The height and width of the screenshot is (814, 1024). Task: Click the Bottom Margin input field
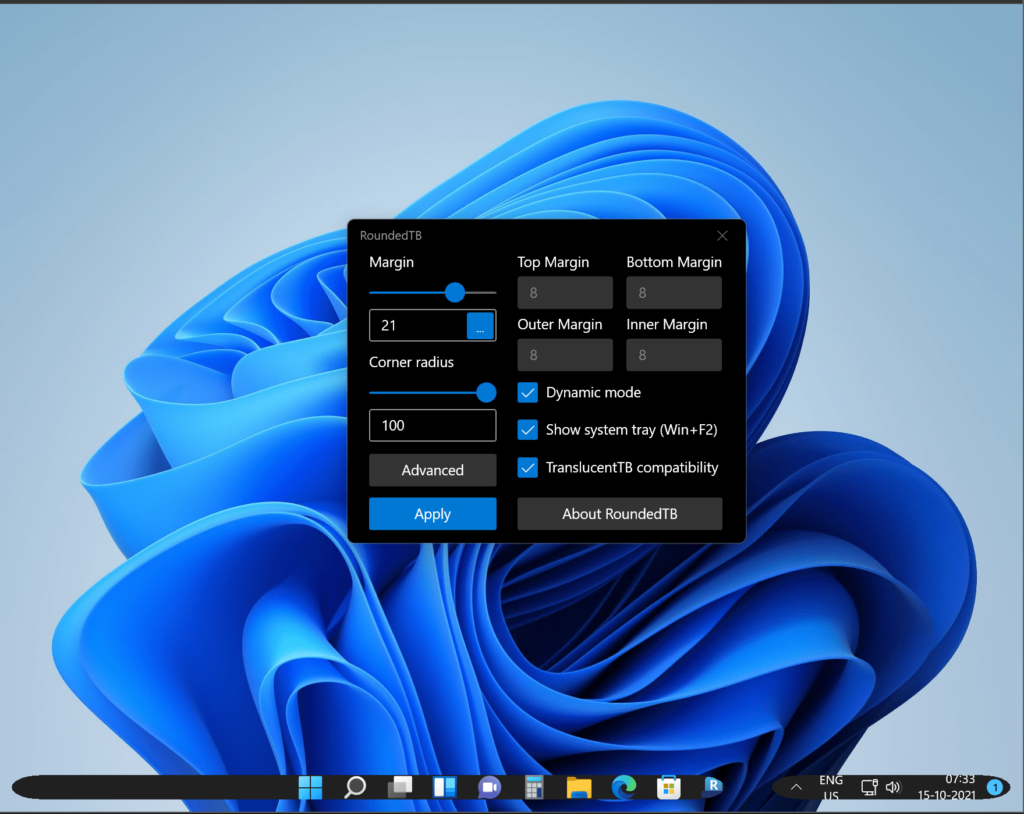click(674, 293)
